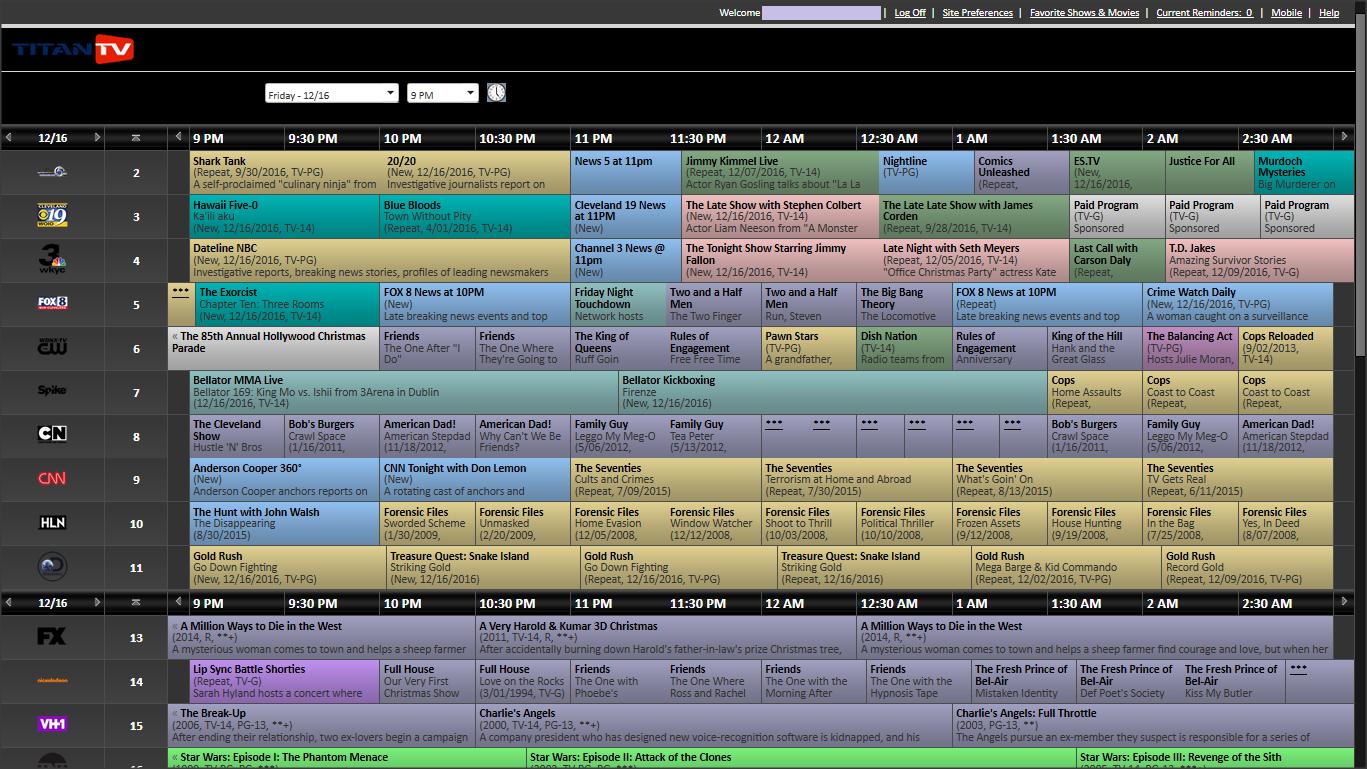Open Lip Sync Battle Shorties listing

[x=285, y=681]
